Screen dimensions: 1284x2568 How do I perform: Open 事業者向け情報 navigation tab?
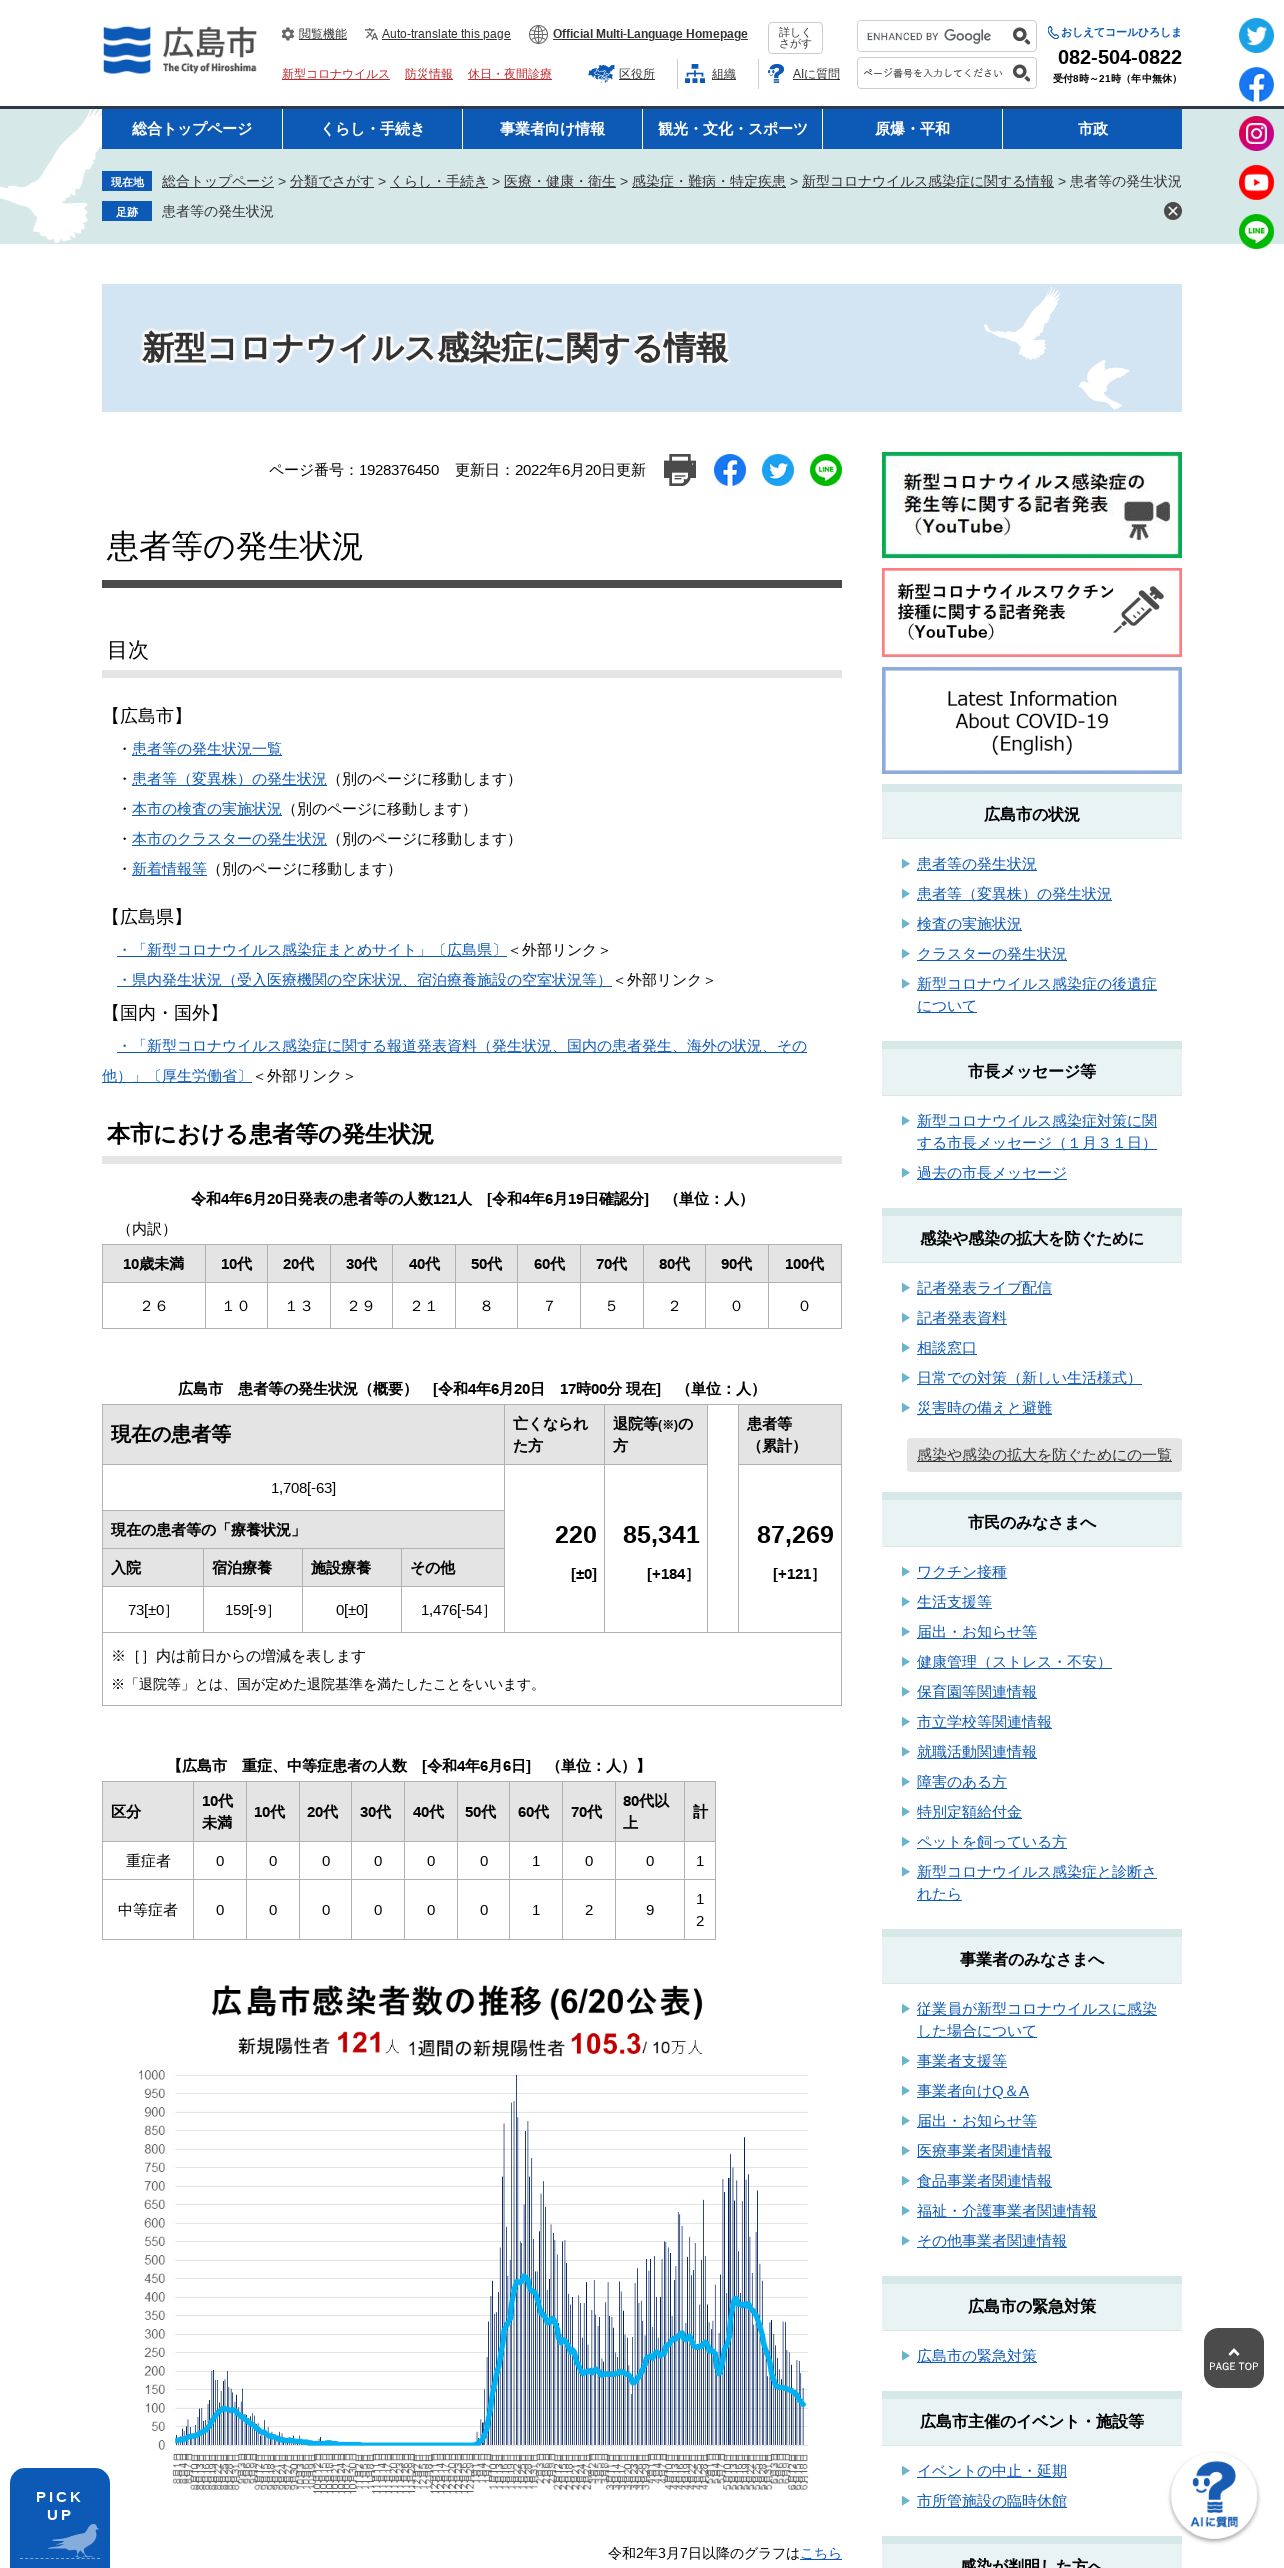tap(552, 129)
